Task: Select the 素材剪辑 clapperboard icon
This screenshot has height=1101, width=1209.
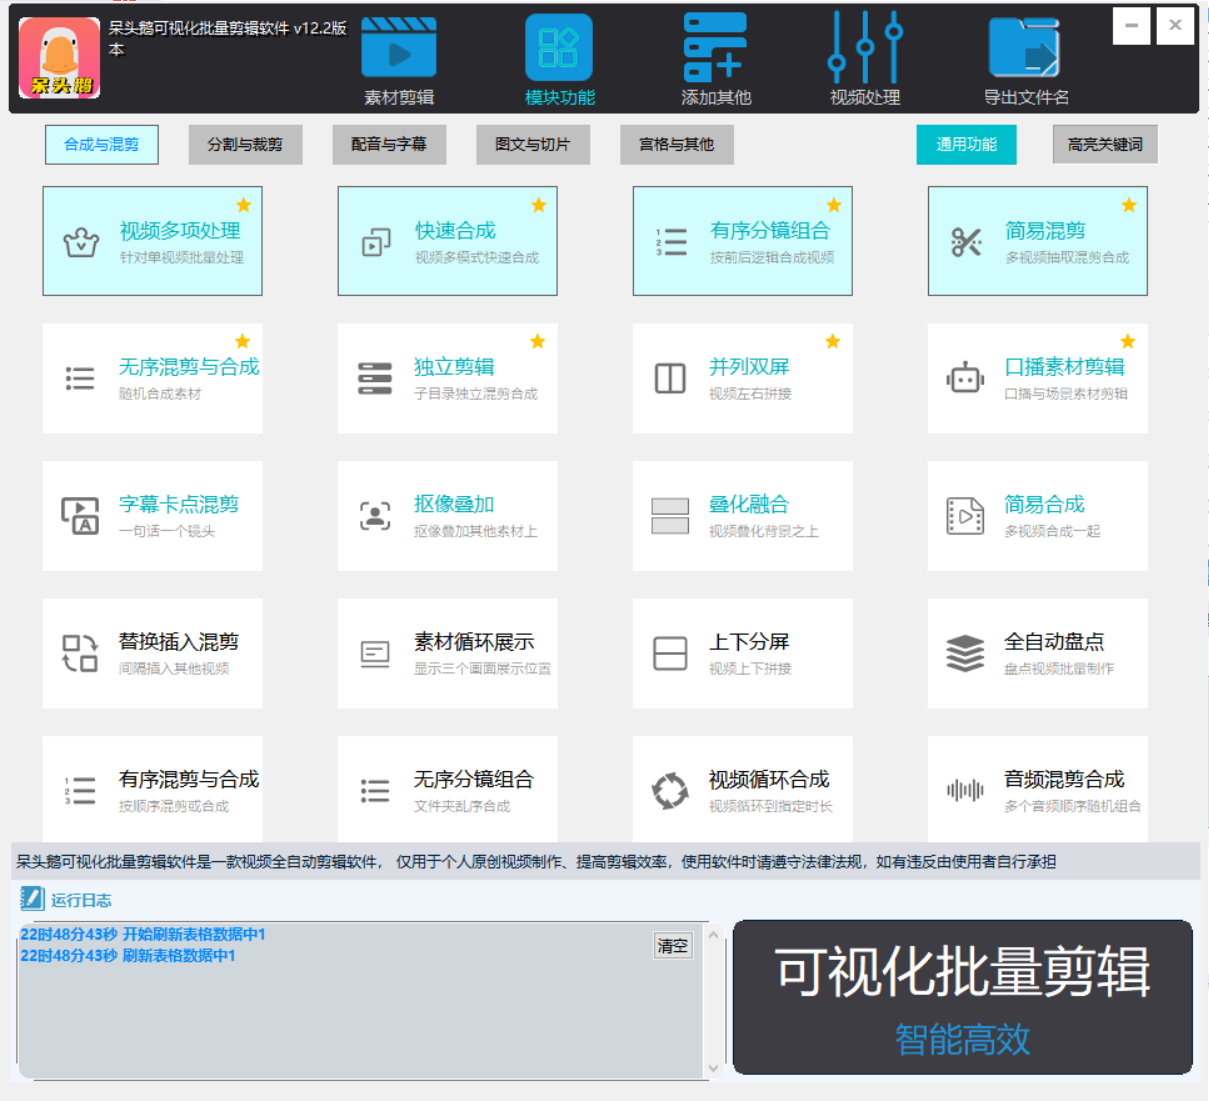Action: (x=399, y=46)
